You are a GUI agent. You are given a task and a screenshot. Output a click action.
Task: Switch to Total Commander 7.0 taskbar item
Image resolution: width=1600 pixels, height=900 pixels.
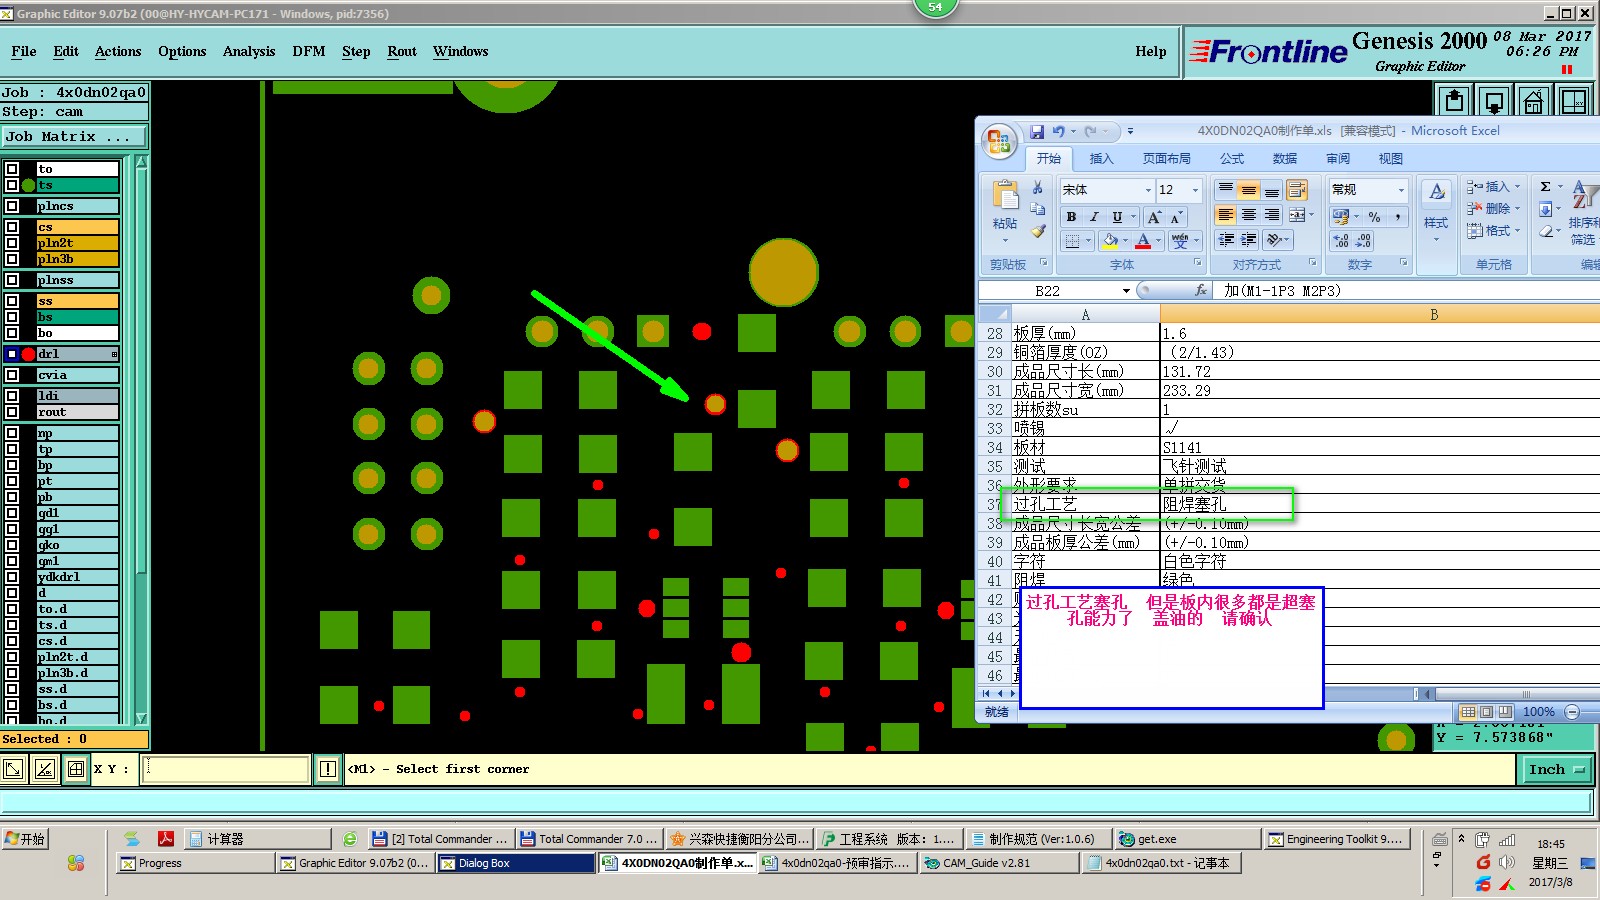tap(590, 839)
